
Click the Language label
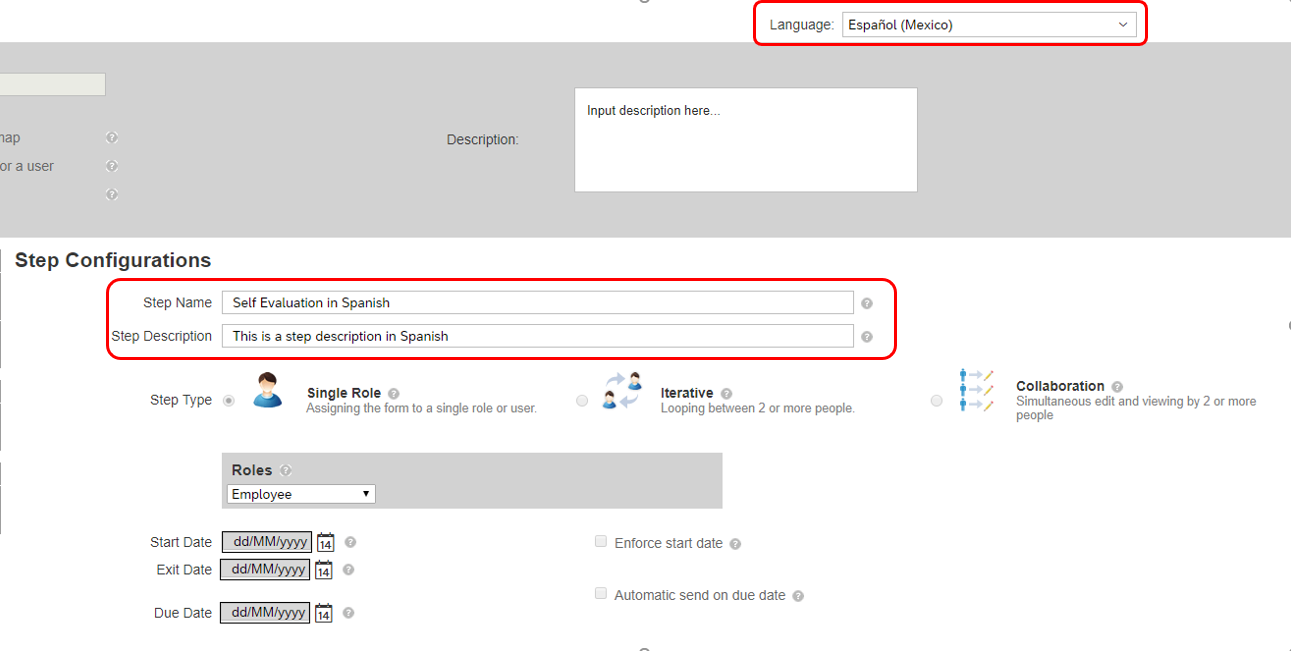802,25
